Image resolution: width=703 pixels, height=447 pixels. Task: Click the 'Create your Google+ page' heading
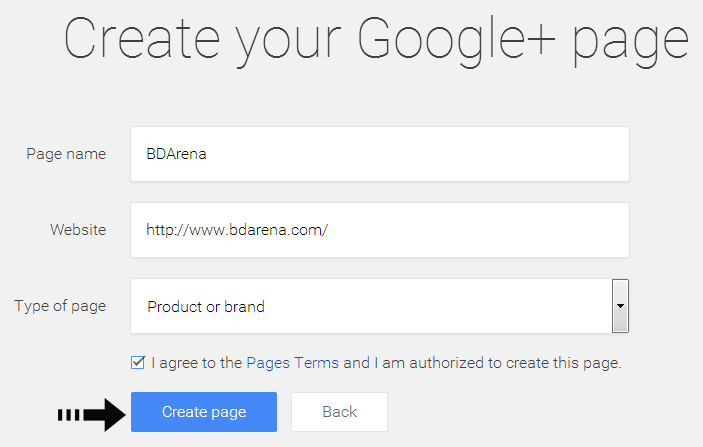coord(376,41)
